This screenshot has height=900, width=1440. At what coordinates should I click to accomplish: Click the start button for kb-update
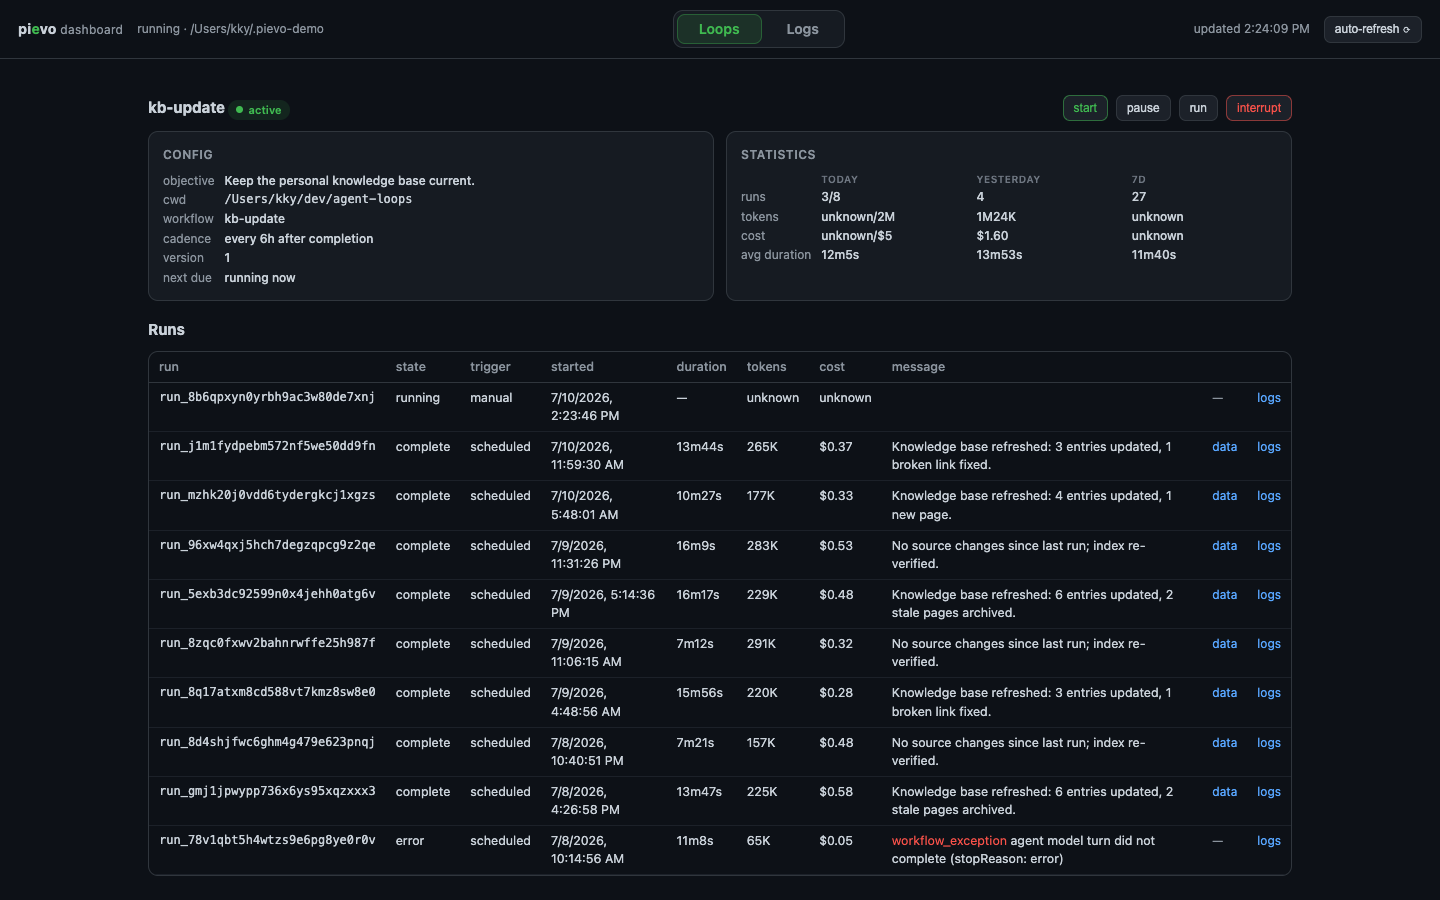point(1085,108)
